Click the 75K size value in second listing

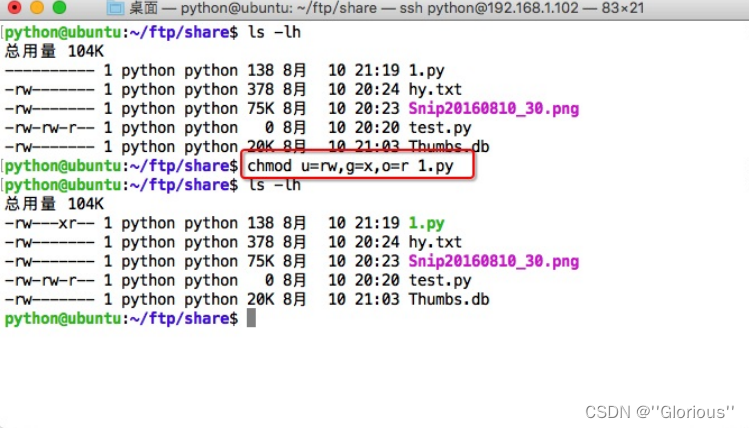pos(260,261)
